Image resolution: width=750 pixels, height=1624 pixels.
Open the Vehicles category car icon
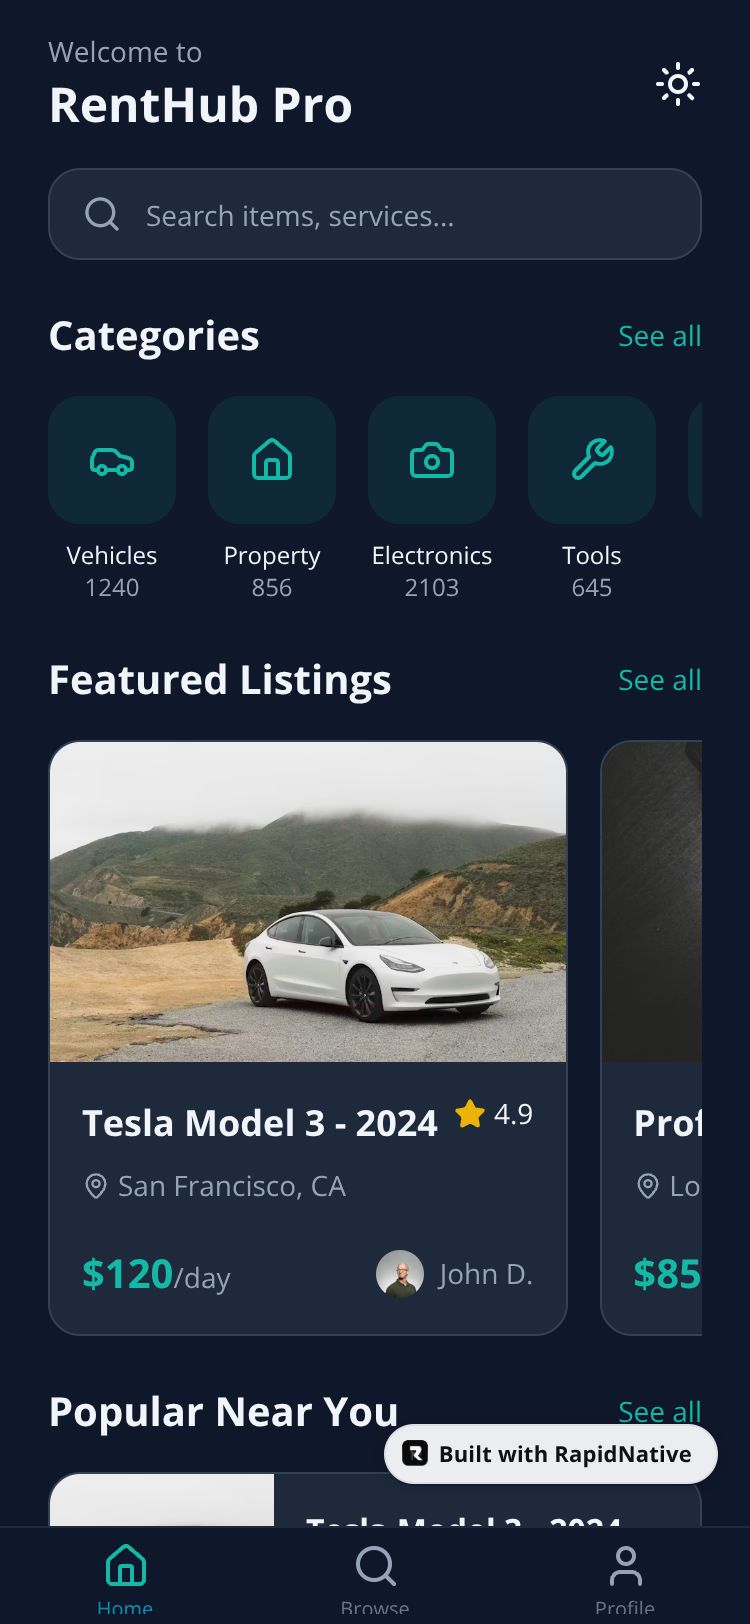112,461
